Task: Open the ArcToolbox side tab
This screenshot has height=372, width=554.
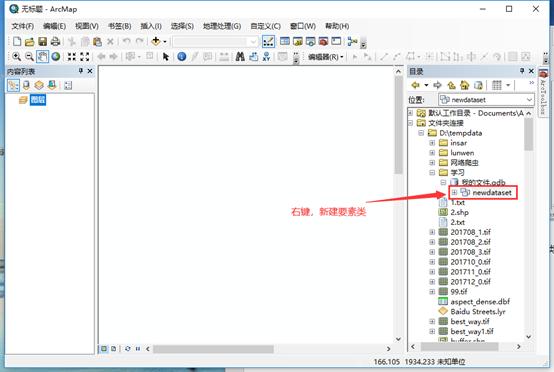Action: coord(543,93)
